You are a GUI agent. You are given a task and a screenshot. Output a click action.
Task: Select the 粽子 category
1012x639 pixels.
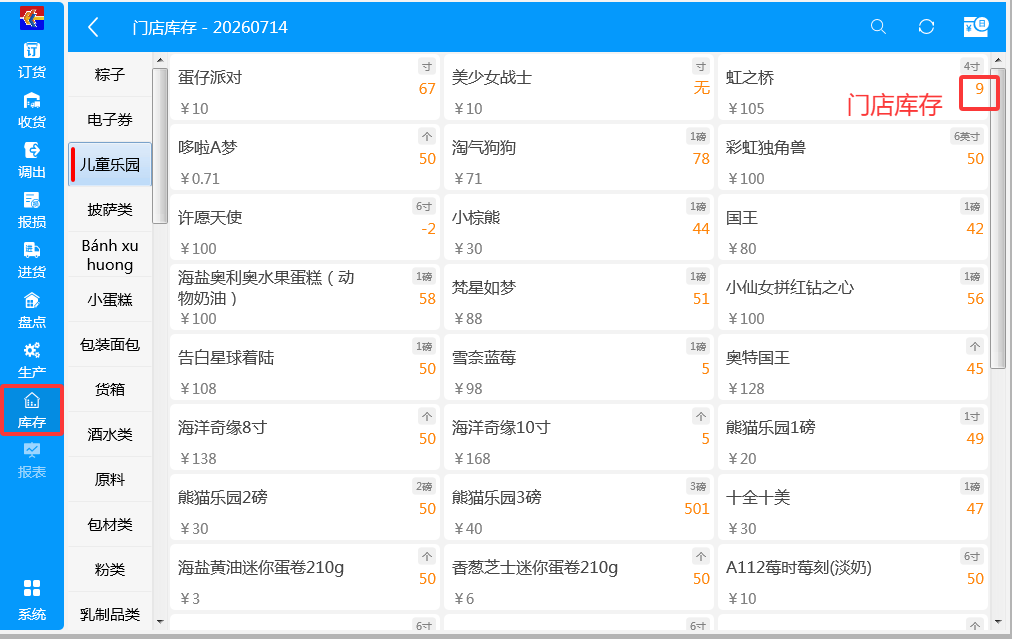(110, 74)
